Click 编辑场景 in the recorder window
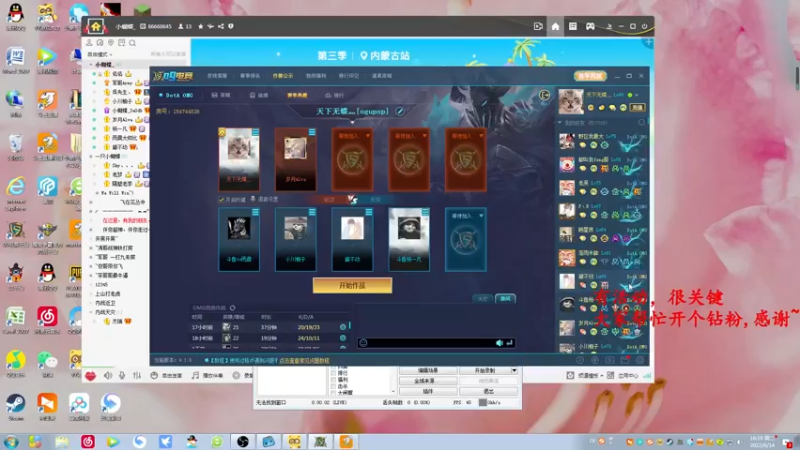Screen dimensions: 800x450 click(x=428, y=370)
